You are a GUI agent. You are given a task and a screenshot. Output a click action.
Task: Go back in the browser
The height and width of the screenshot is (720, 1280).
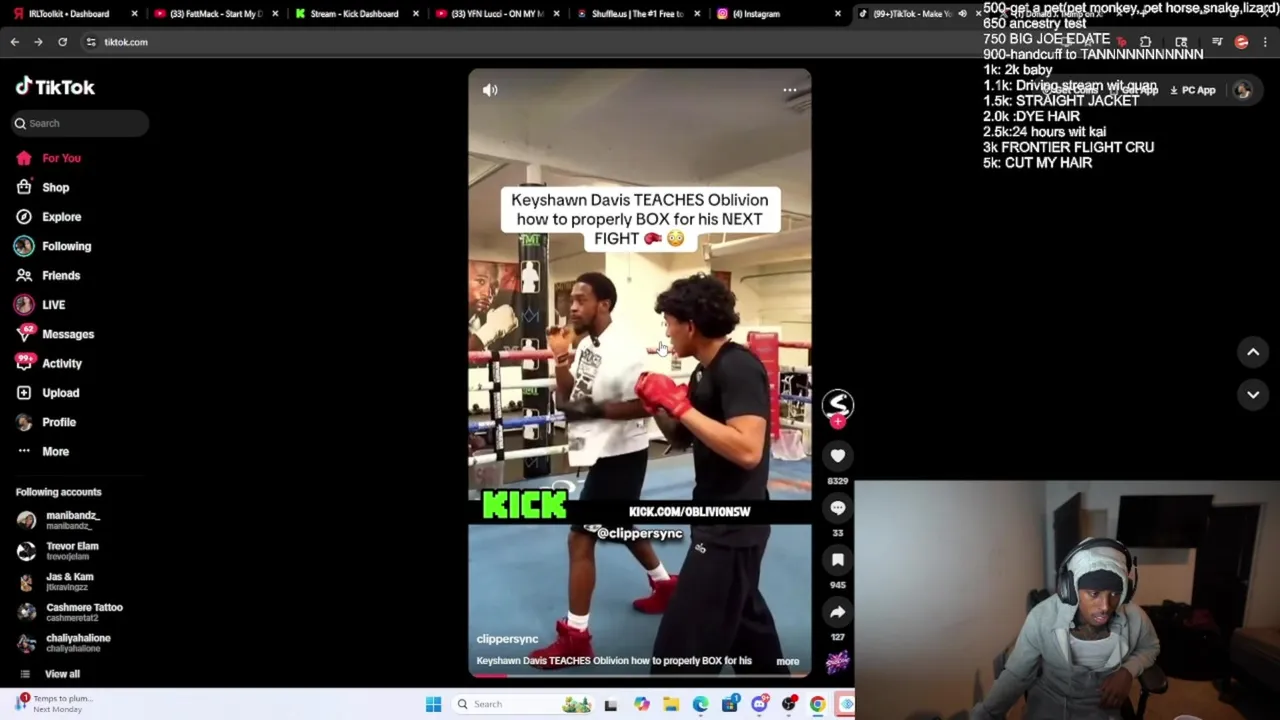tap(15, 42)
